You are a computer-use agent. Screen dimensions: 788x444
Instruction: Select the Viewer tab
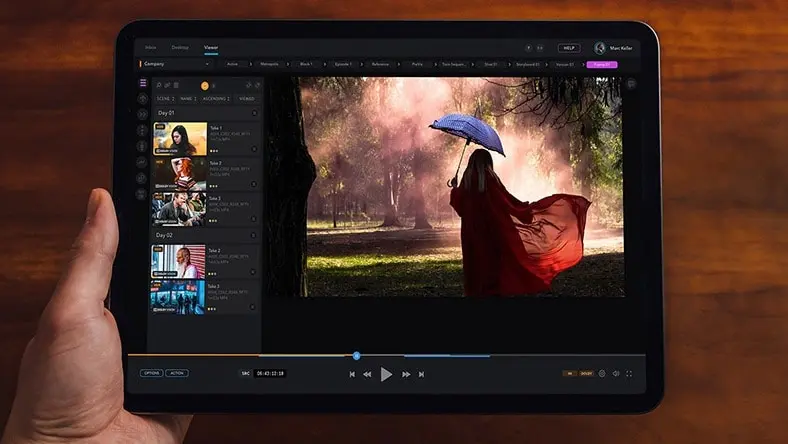[211, 47]
